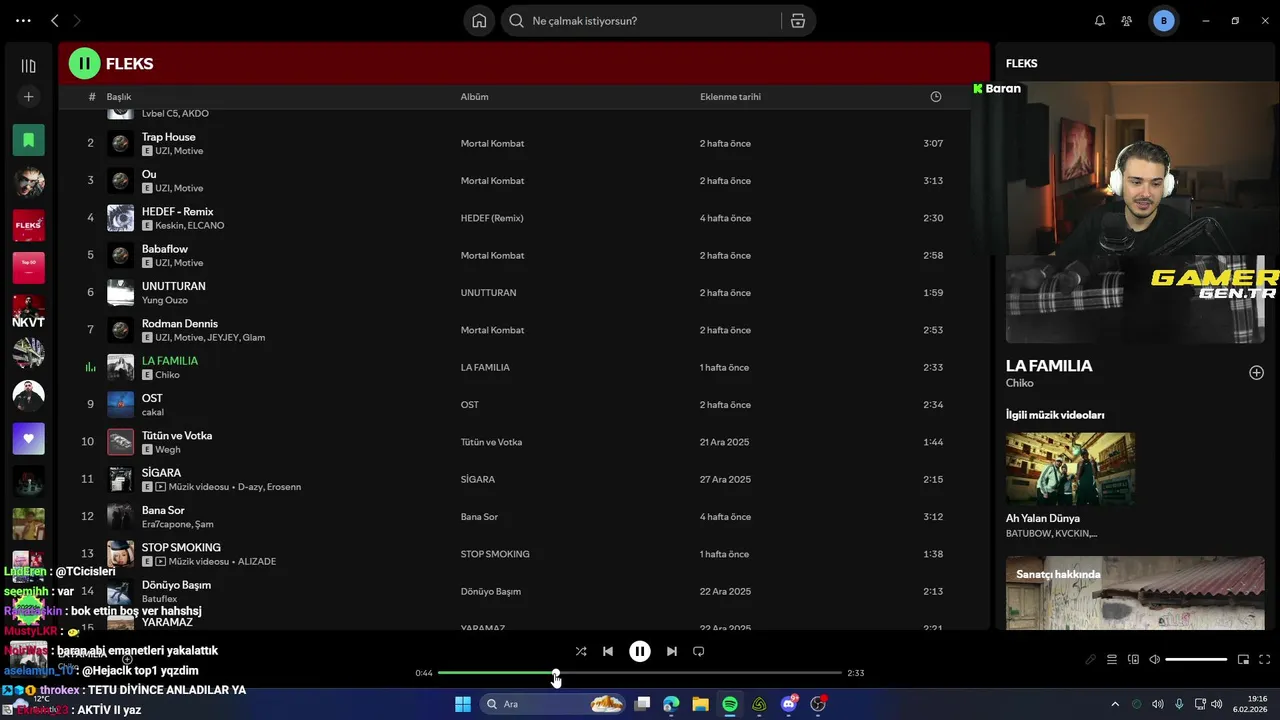The height and width of the screenshot is (720, 1280).
Task: Toggle repeat in the player bar
Action: (699, 651)
